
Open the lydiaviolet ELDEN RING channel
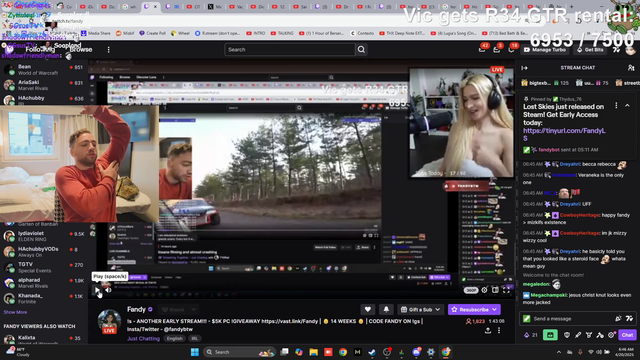(44, 236)
